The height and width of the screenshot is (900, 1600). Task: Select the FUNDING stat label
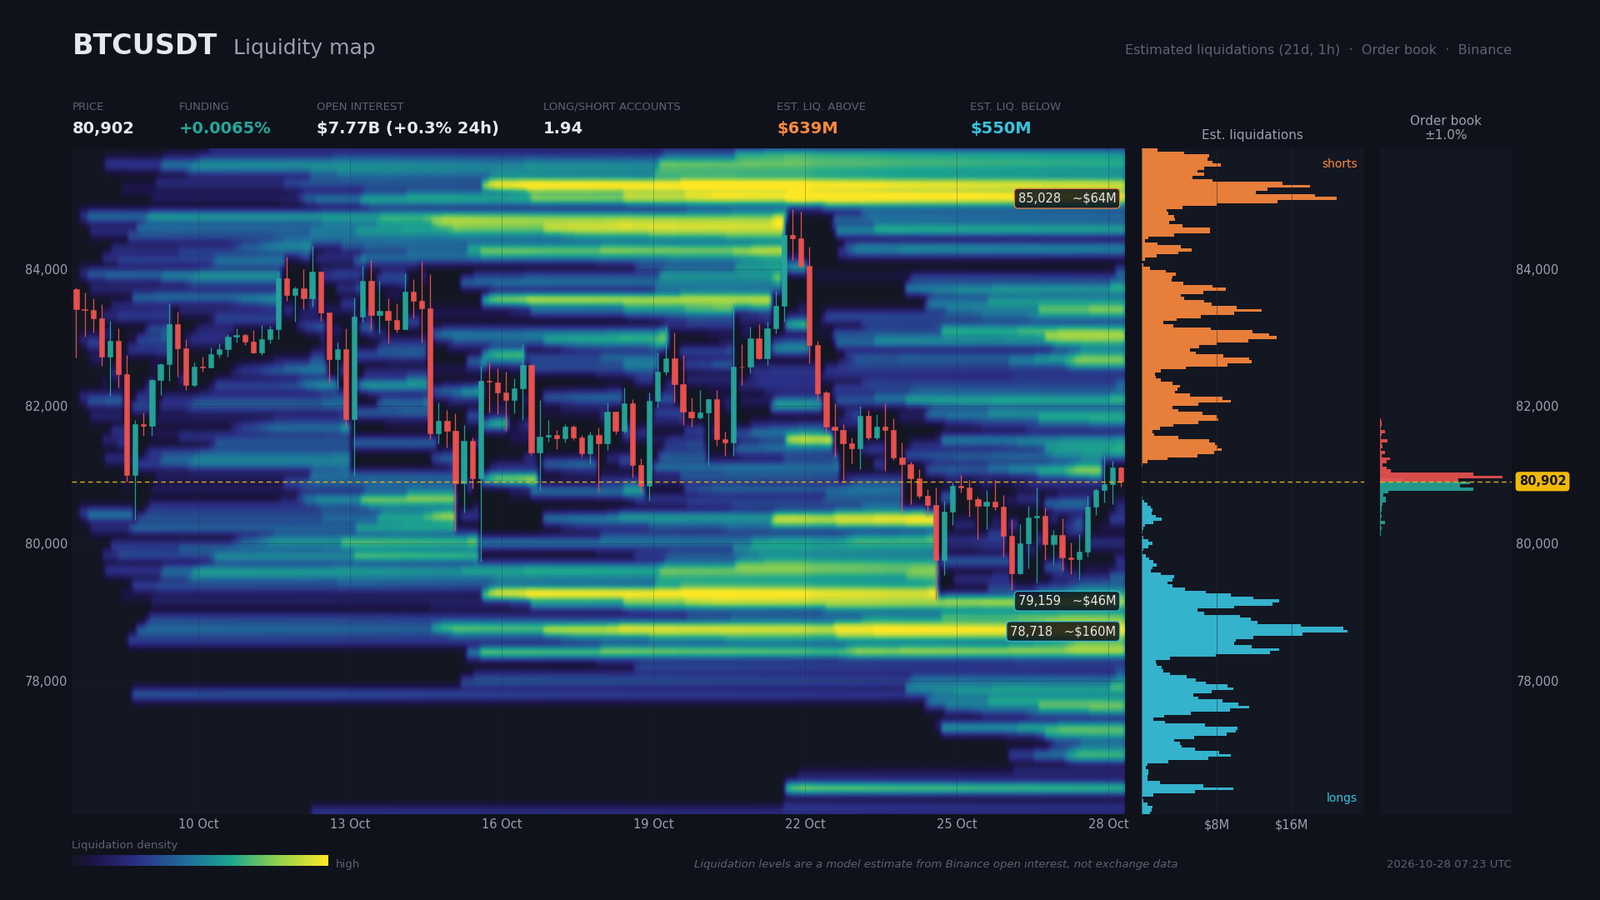coord(204,107)
